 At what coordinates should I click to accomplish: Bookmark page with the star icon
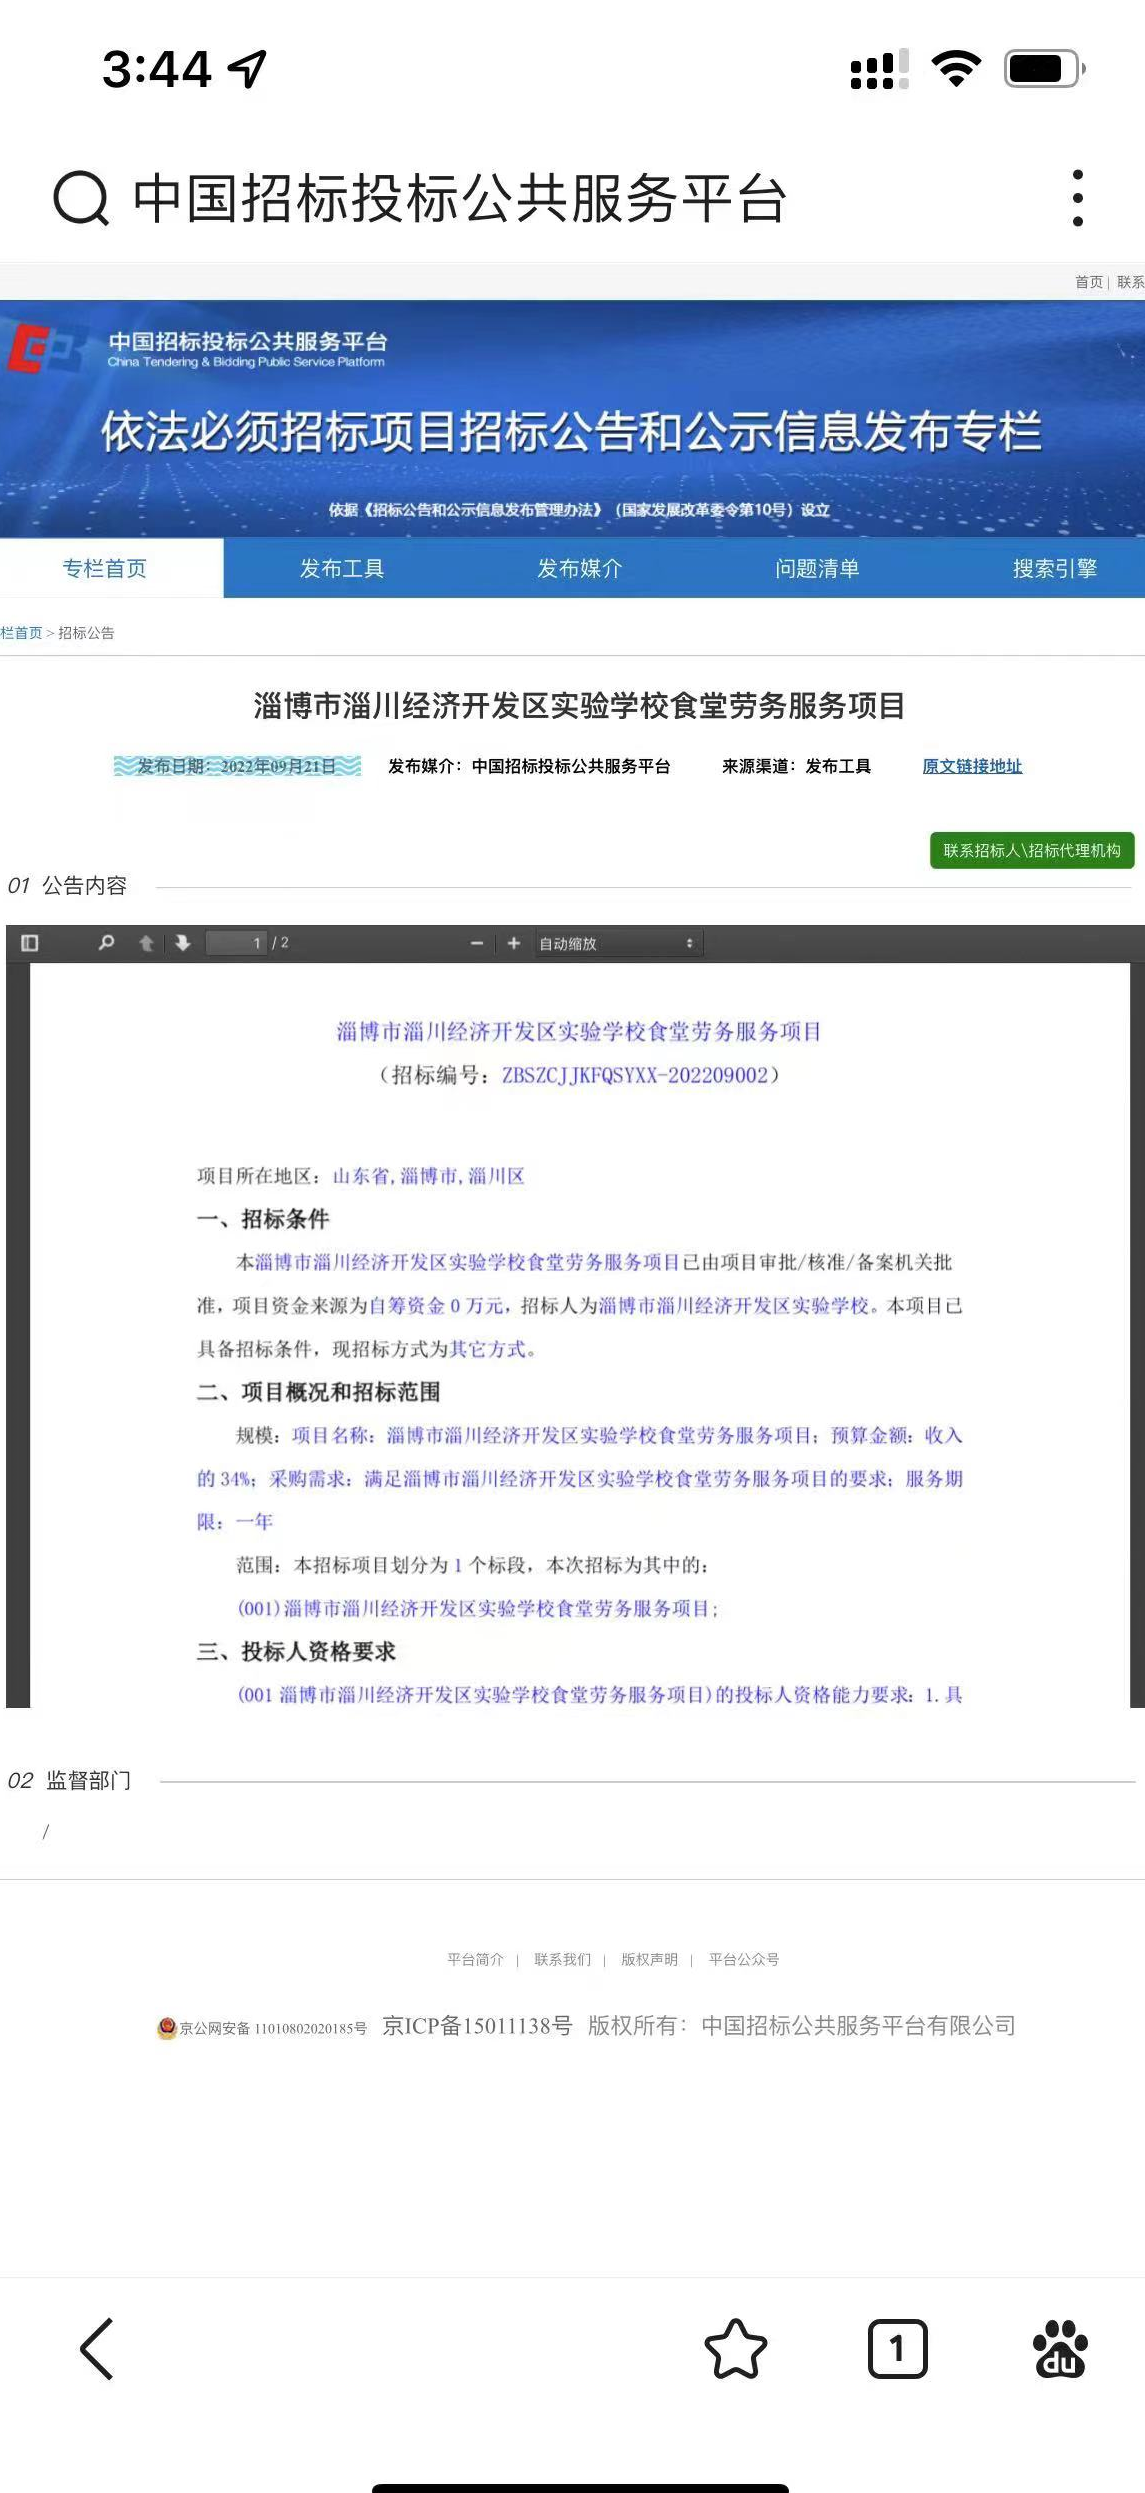pos(736,2348)
